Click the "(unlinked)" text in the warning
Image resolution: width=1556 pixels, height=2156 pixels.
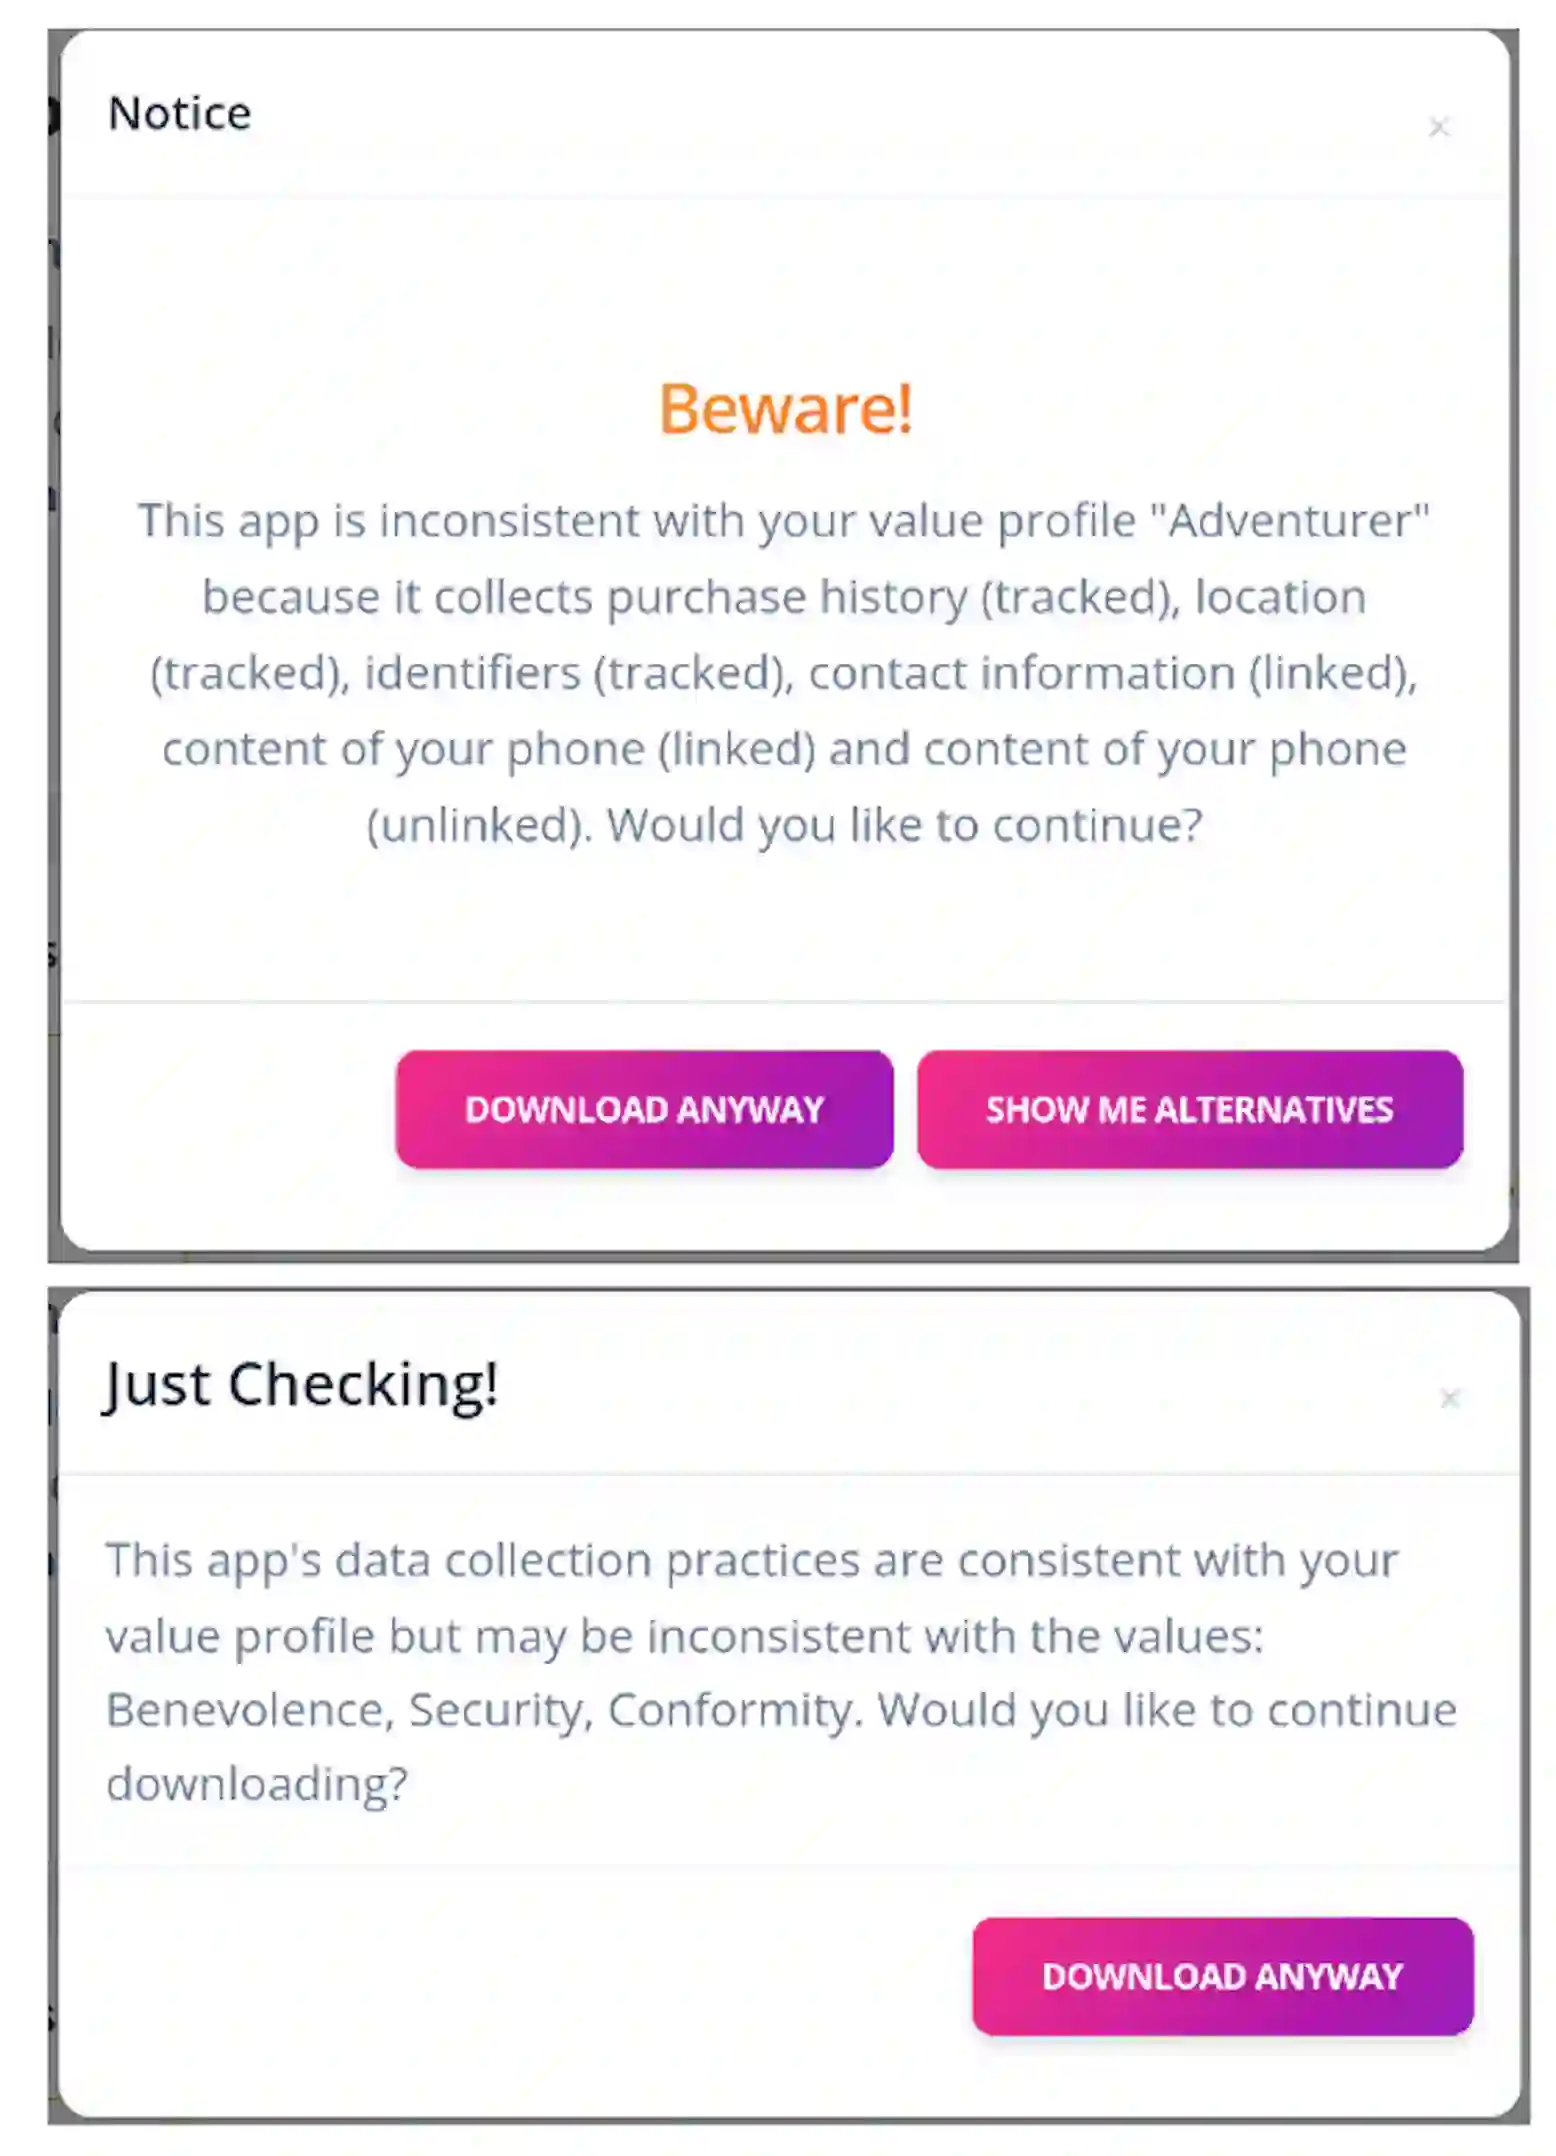tap(477, 826)
